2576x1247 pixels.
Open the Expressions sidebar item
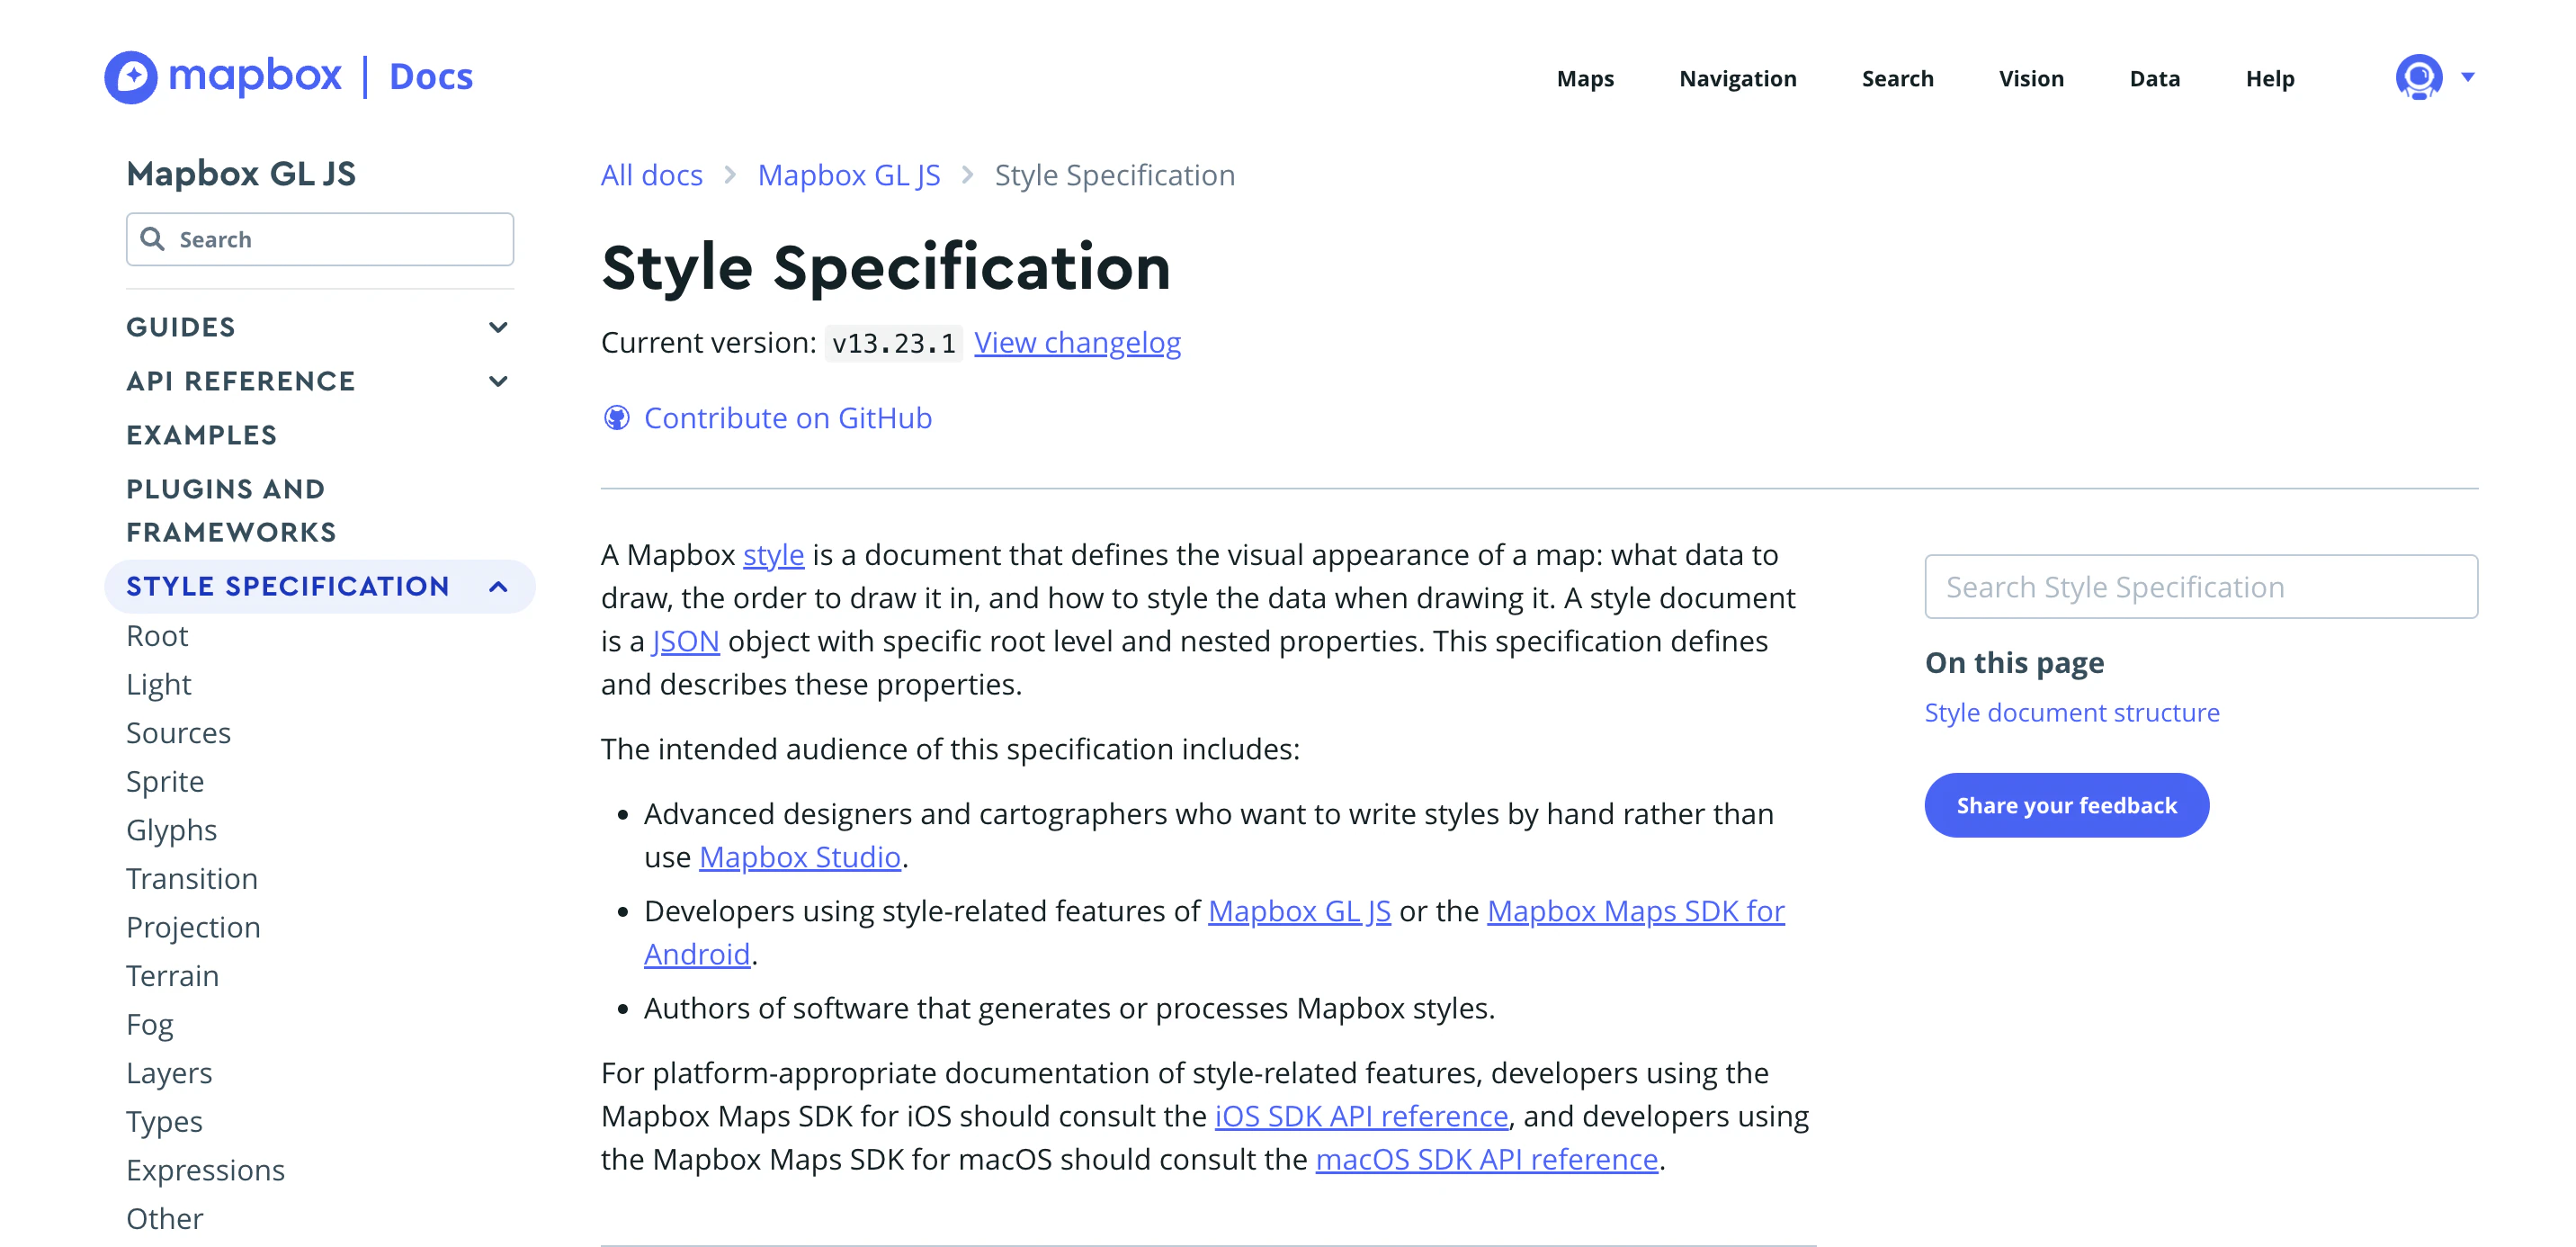click(x=205, y=1170)
